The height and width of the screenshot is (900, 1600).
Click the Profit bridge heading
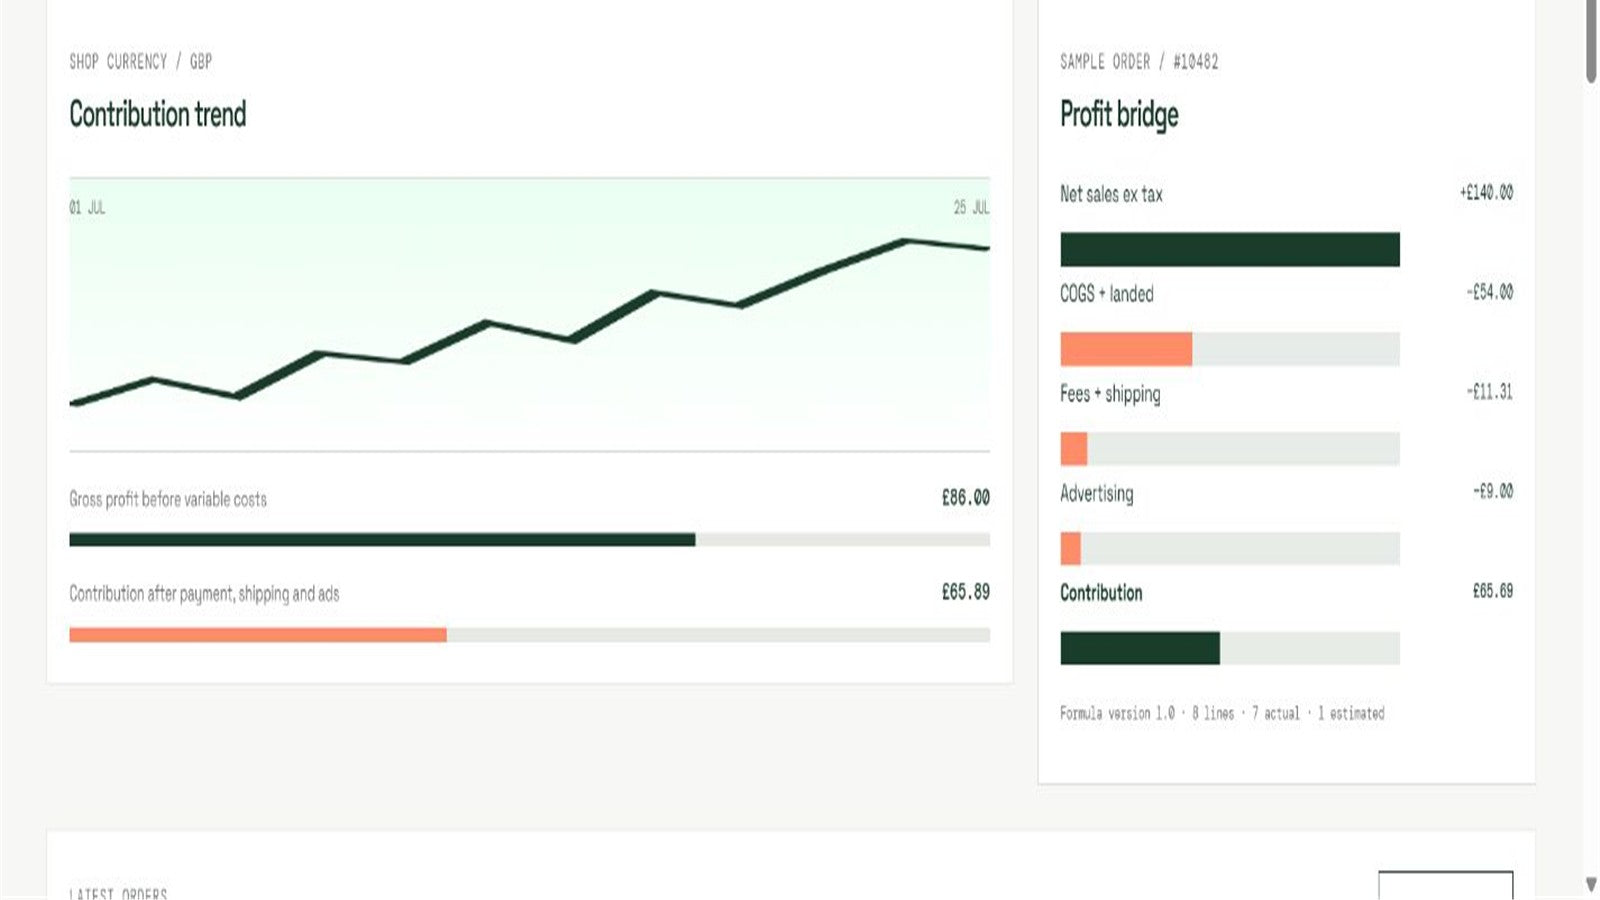[x=1119, y=115]
